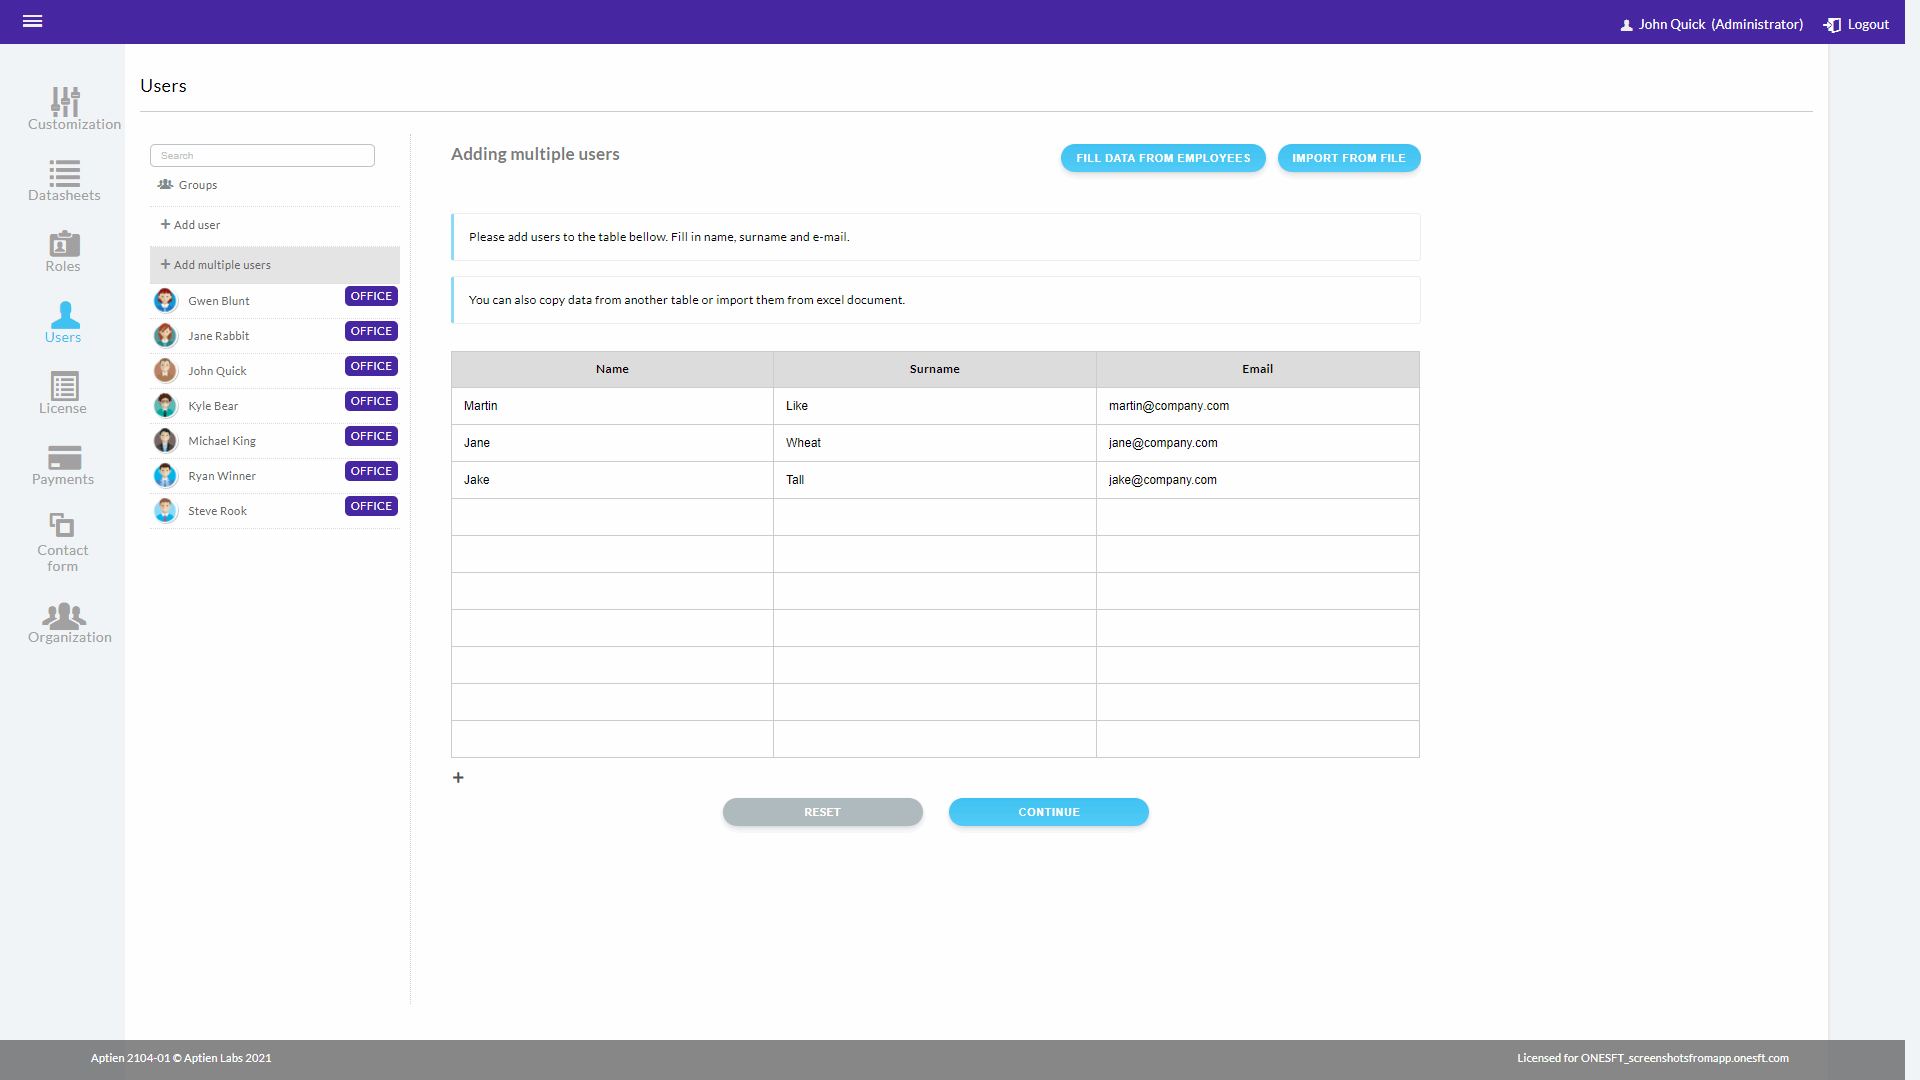Click Steve Rook's OFFICE badge
Viewport: 1920px width, 1080px height.
click(x=371, y=506)
